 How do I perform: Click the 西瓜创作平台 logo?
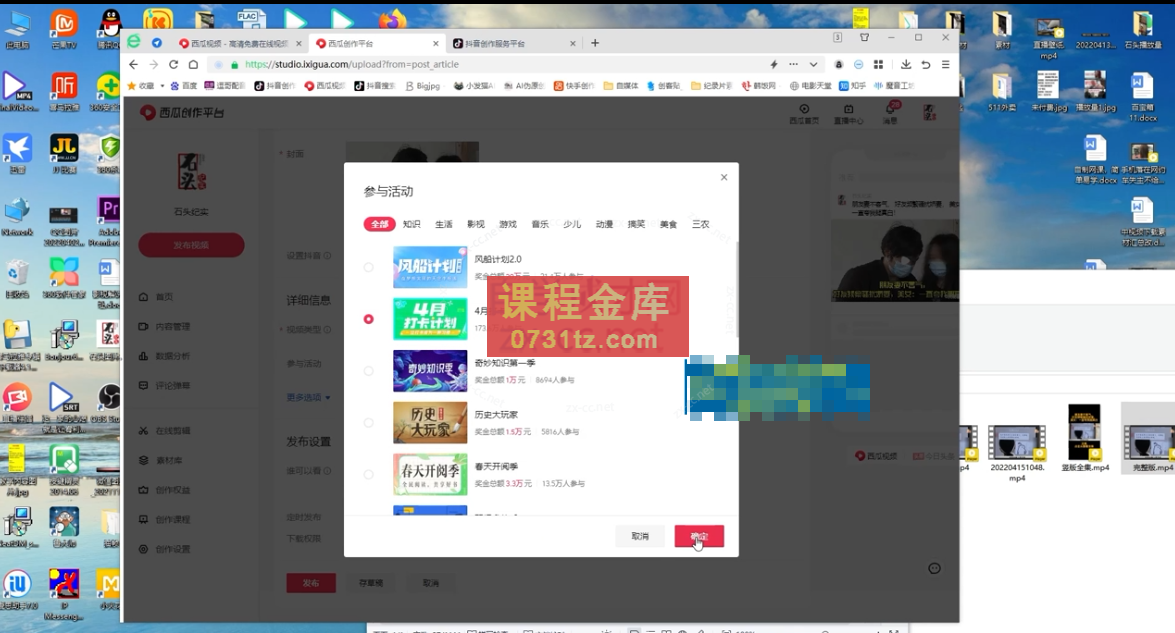(182, 112)
